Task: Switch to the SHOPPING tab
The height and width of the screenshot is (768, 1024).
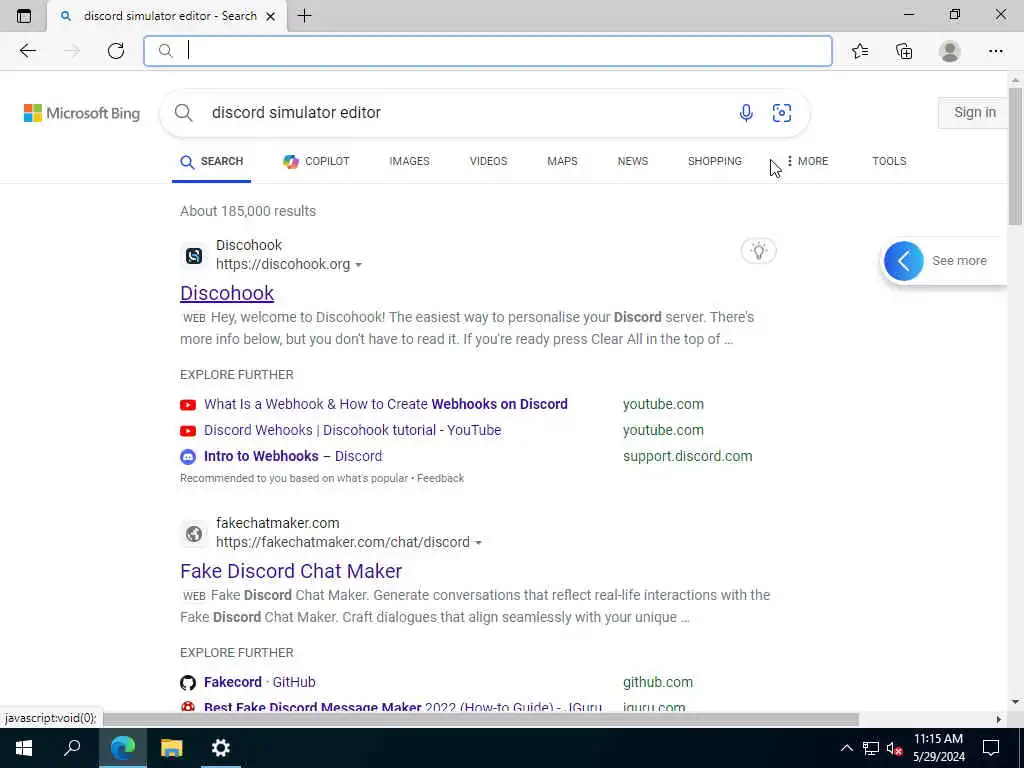Action: click(714, 161)
